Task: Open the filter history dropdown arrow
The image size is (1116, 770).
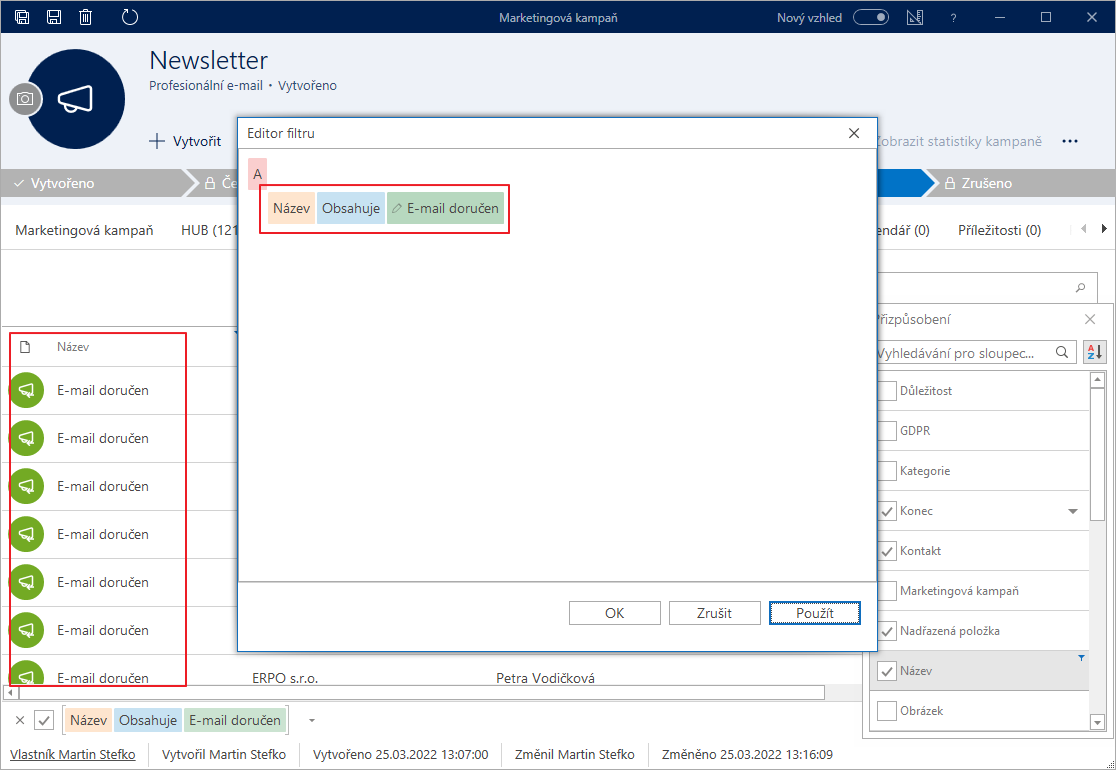Action: pos(312,721)
